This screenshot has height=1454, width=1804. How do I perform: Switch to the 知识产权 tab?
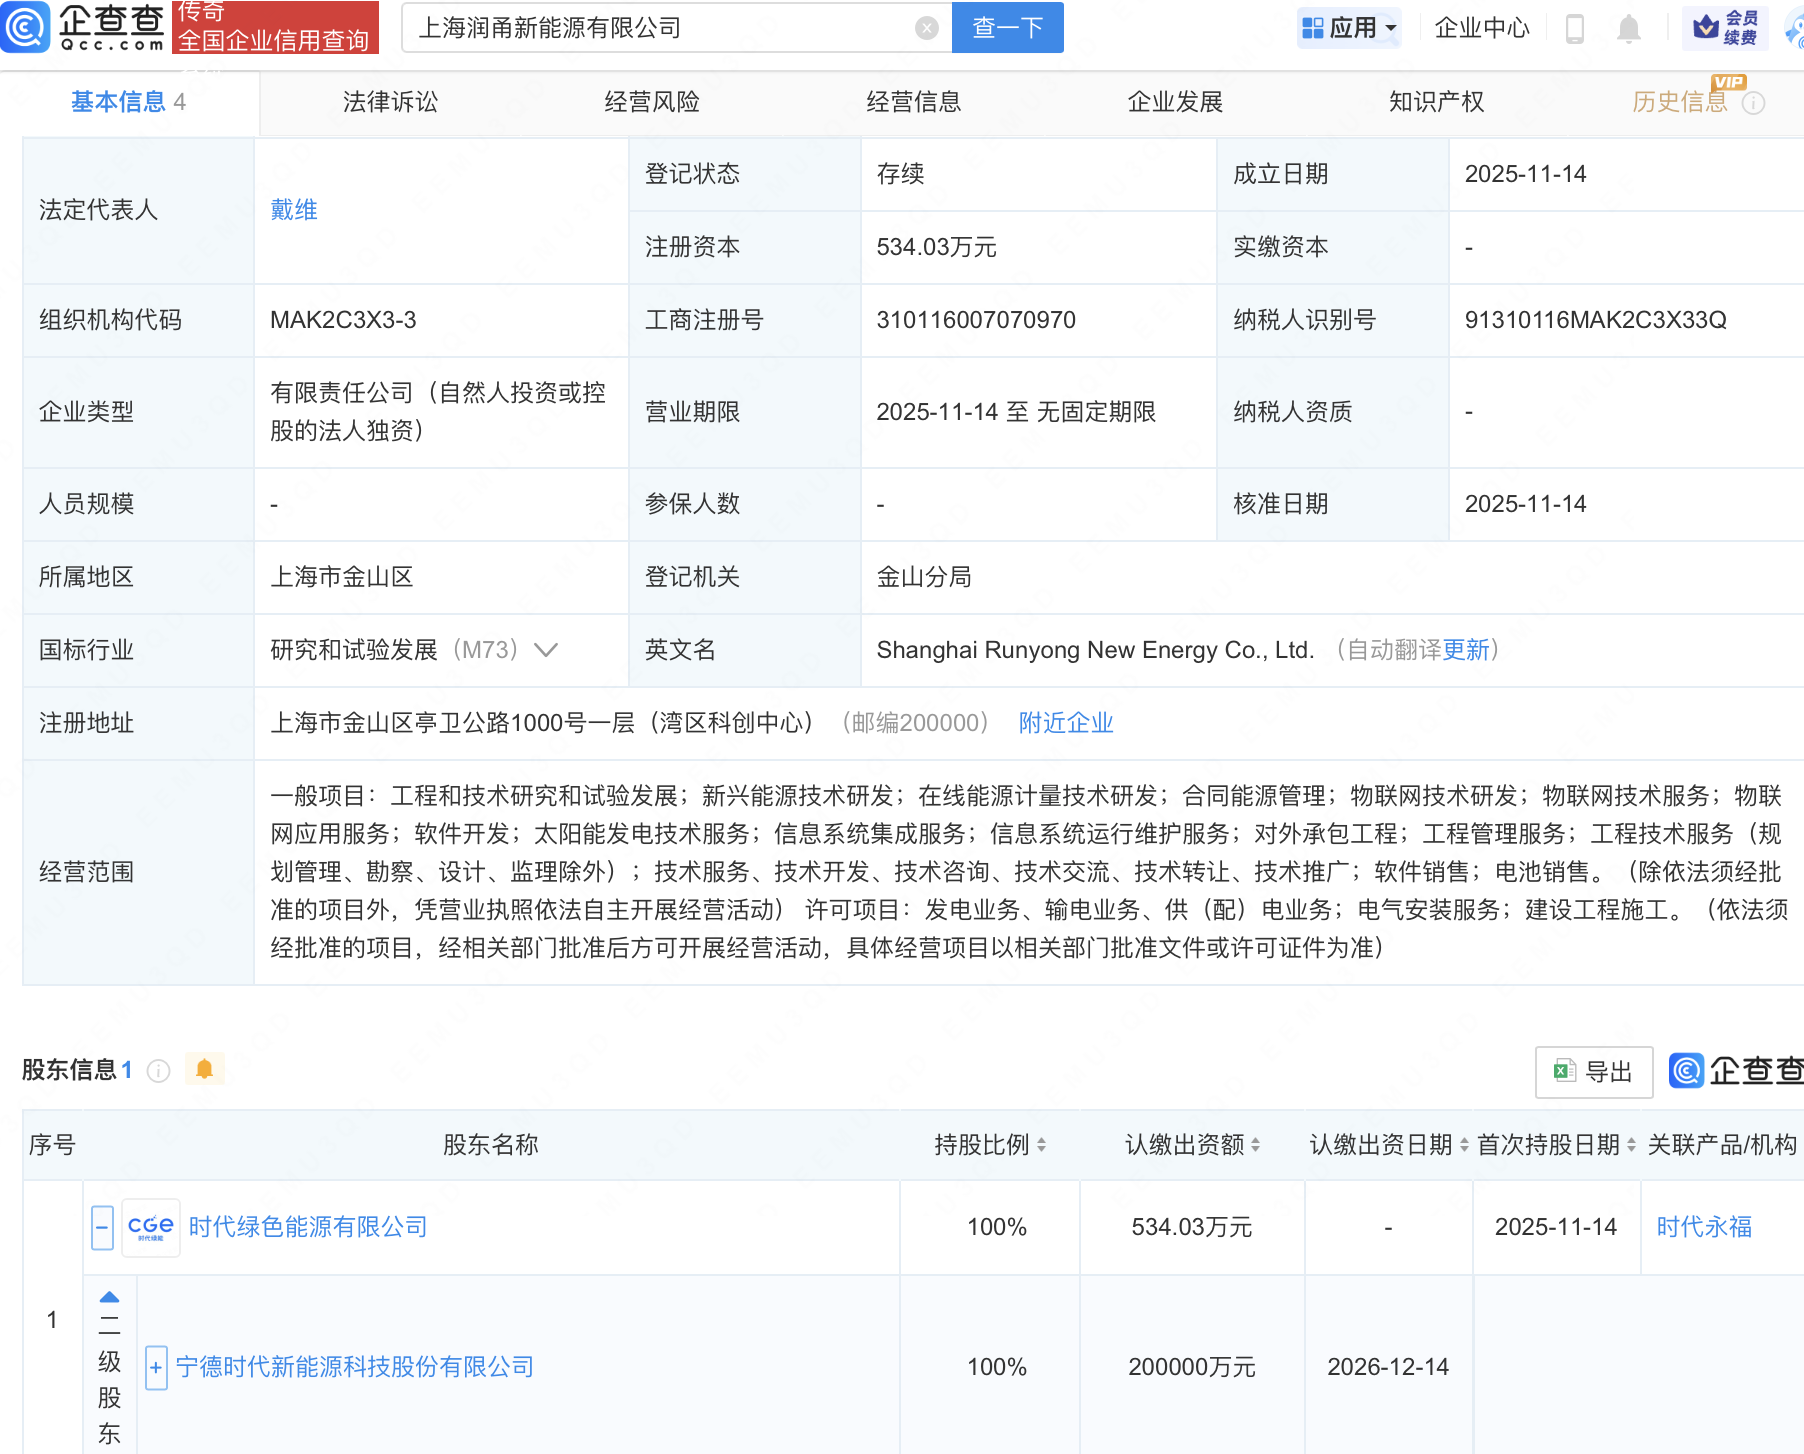coord(1436,102)
